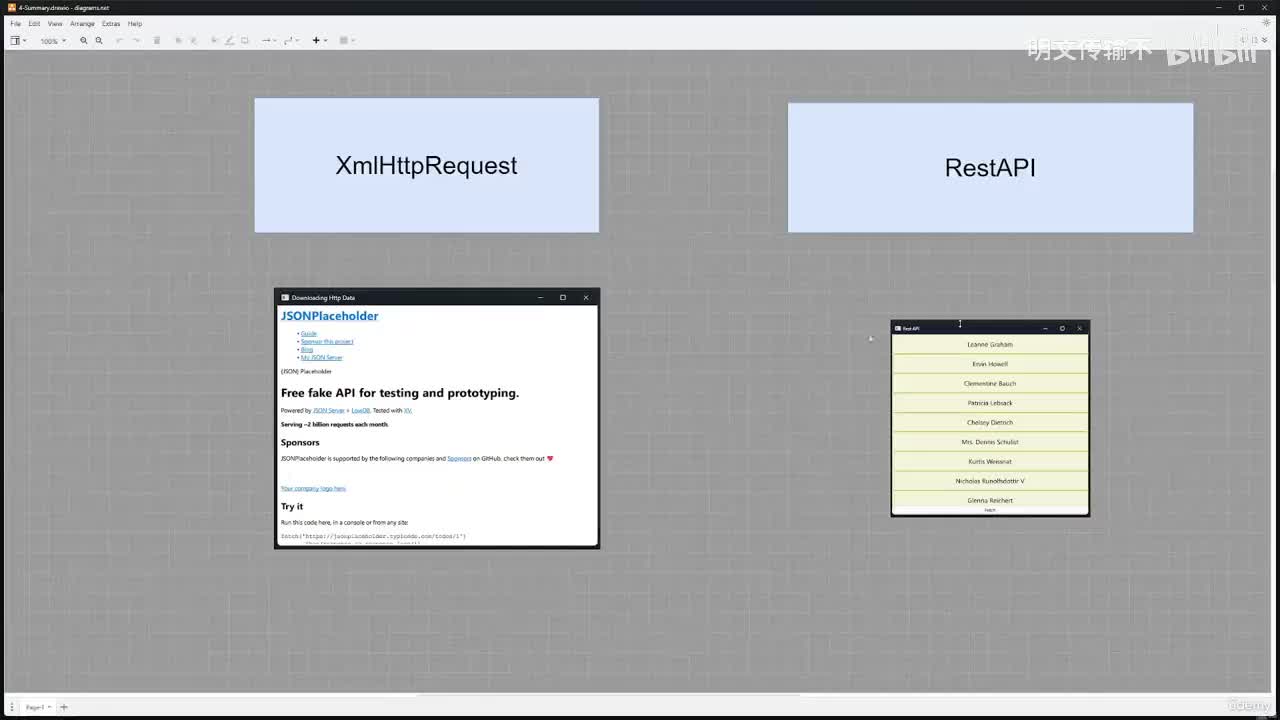
Task: Click the To Front toolbar icon
Action: 179,41
